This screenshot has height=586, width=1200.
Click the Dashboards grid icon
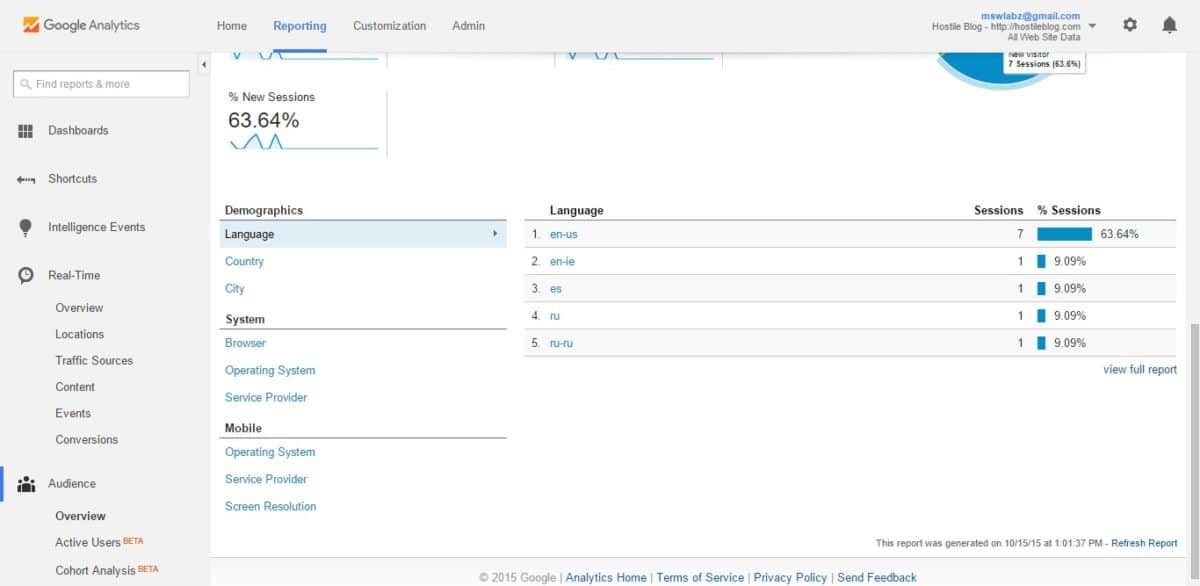tap(26, 131)
